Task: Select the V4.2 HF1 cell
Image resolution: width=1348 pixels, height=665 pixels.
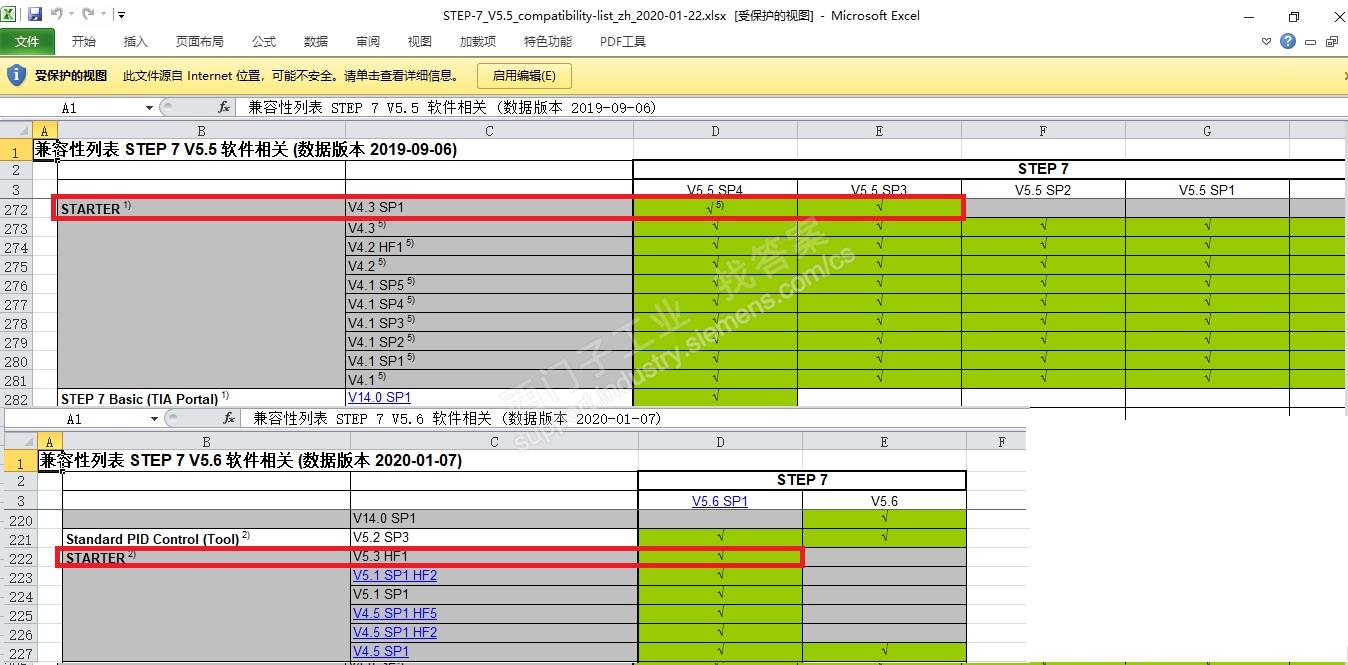Action: pos(489,246)
